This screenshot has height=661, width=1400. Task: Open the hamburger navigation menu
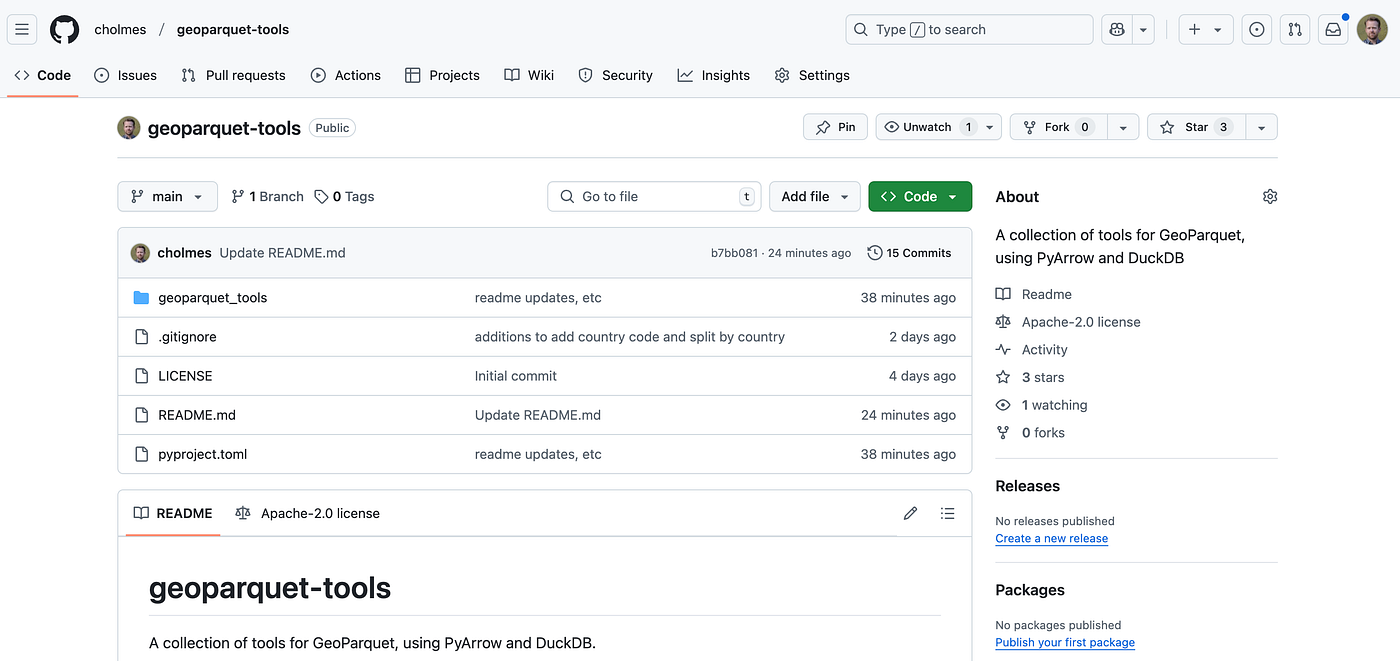tap(22, 30)
